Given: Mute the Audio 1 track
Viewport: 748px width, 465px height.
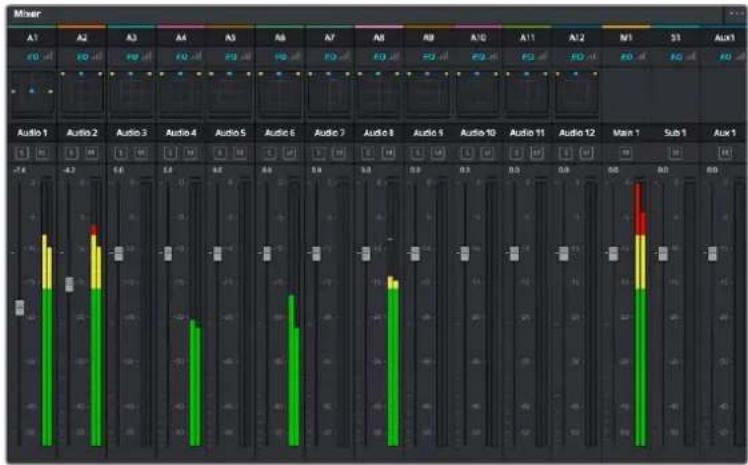Looking at the screenshot, I should 42,153.
